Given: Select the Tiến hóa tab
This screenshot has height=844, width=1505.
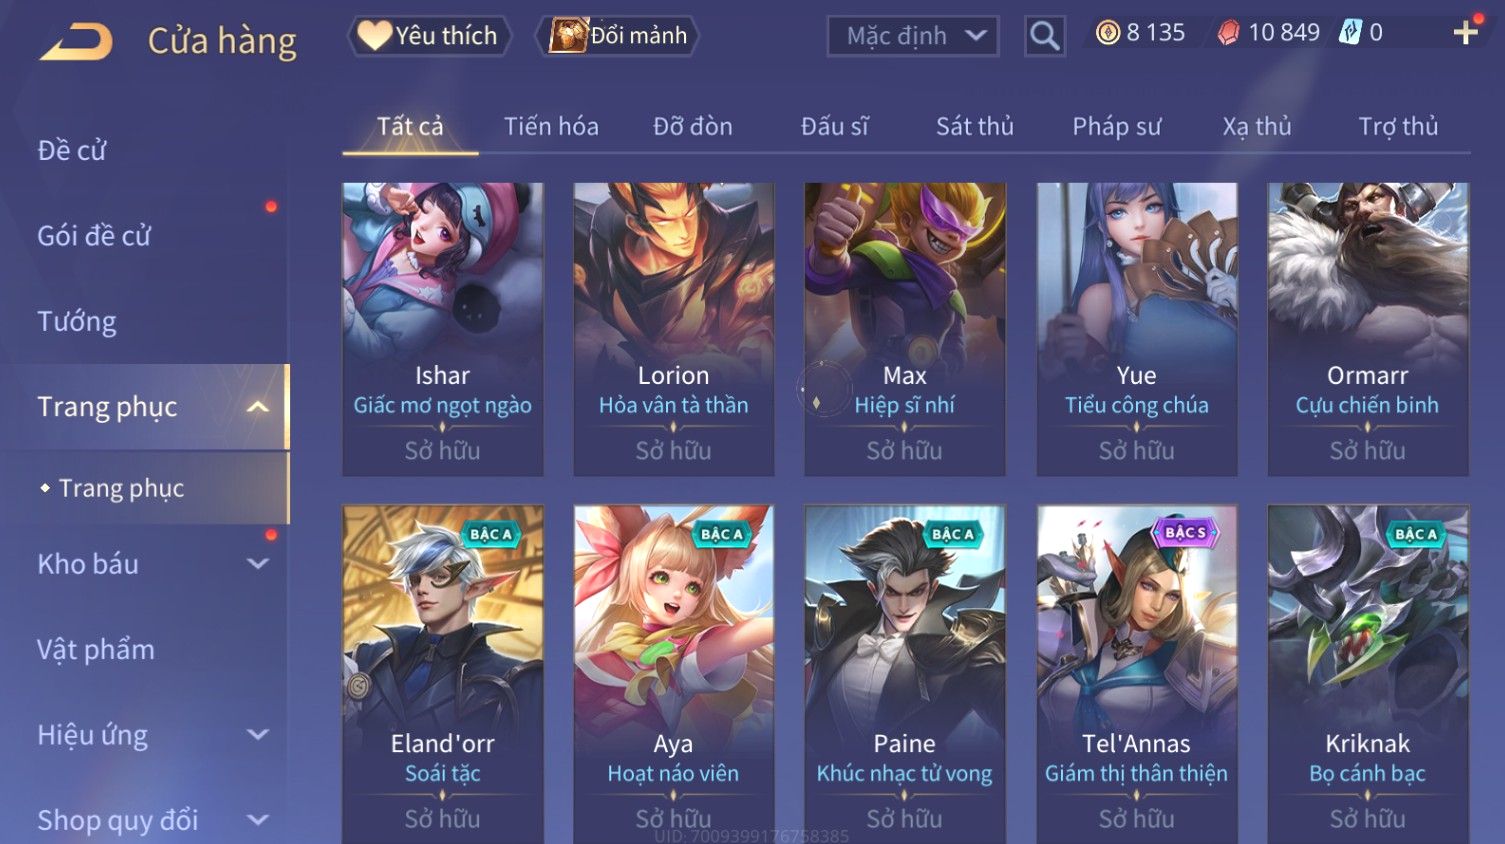Looking at the screenshot, I should [x=551, y=127].
